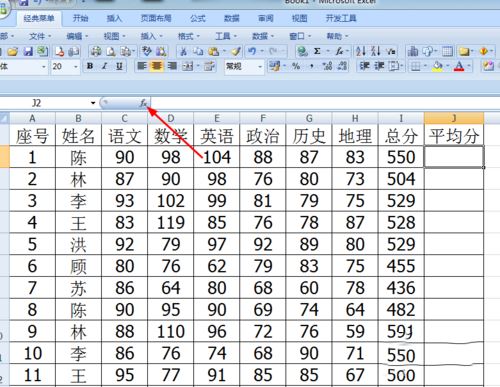Viewport: 500px width, 387px height.
Task: Click the Open folder icon in the toolbar
Action: tap(13, 51)
